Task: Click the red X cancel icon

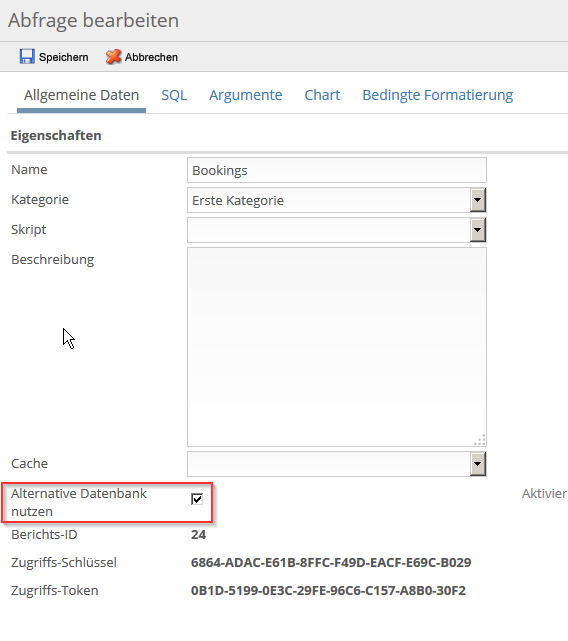Action: coord(113,56)
